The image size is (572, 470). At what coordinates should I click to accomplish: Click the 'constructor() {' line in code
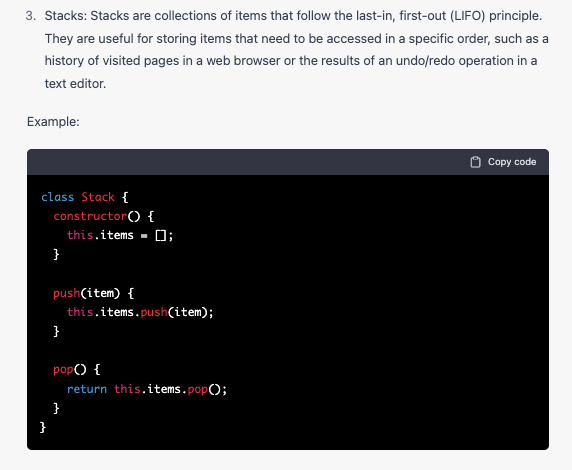104,216
